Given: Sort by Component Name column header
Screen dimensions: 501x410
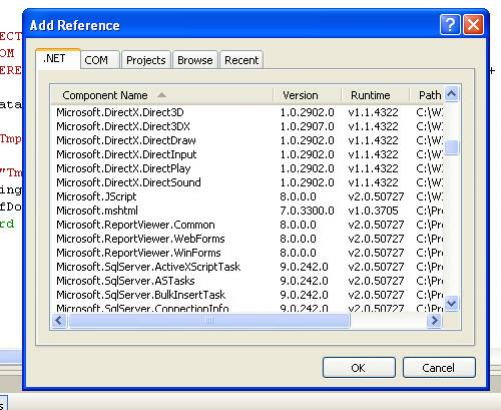Looking at the screenshot, I should 162,95.
